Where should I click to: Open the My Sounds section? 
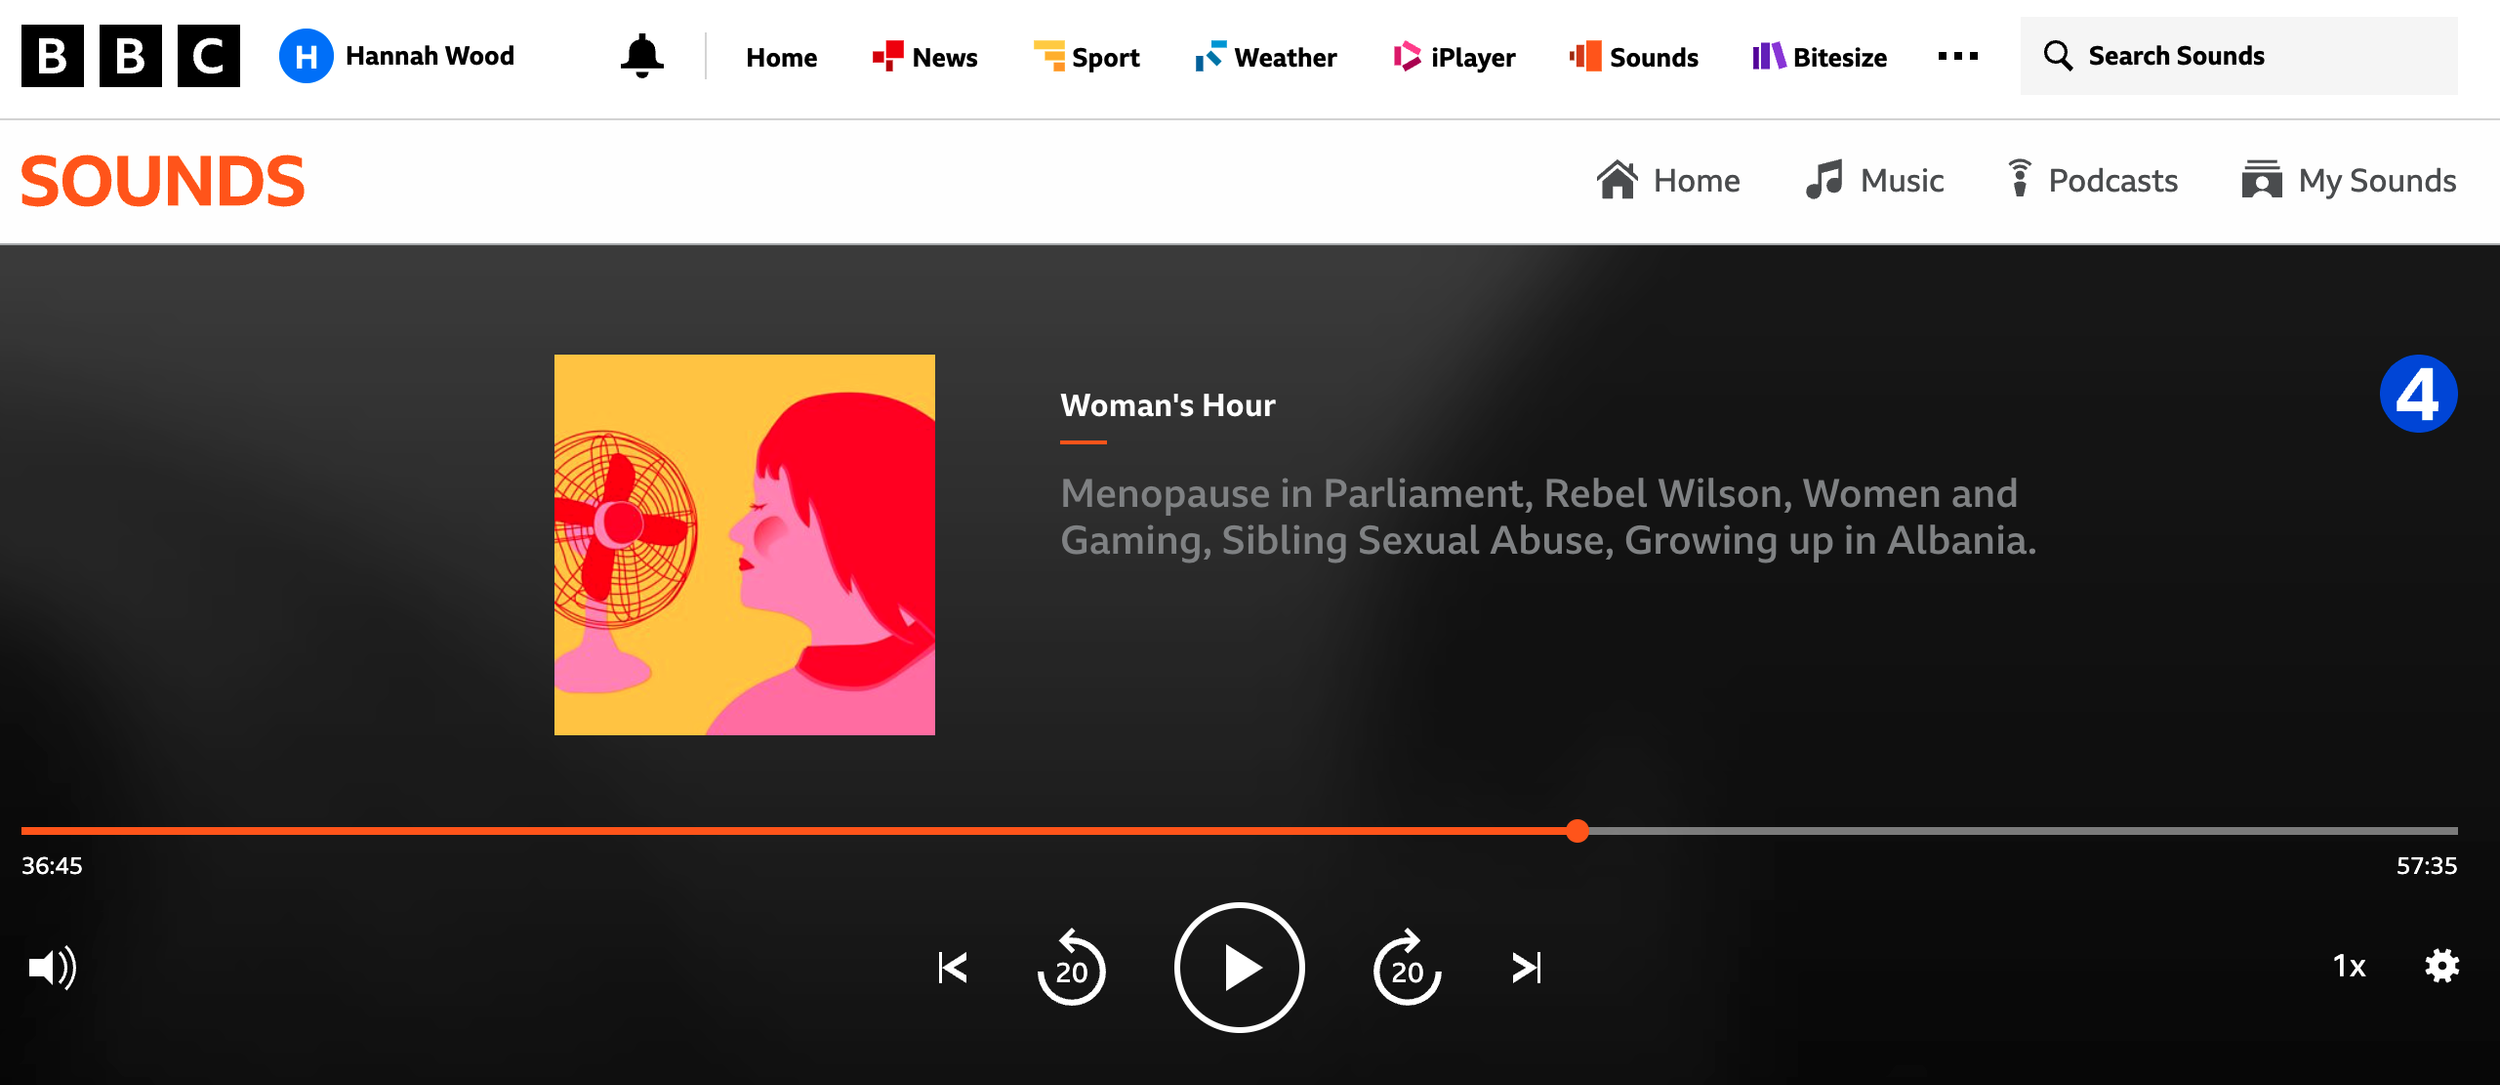coord(2349,181)
